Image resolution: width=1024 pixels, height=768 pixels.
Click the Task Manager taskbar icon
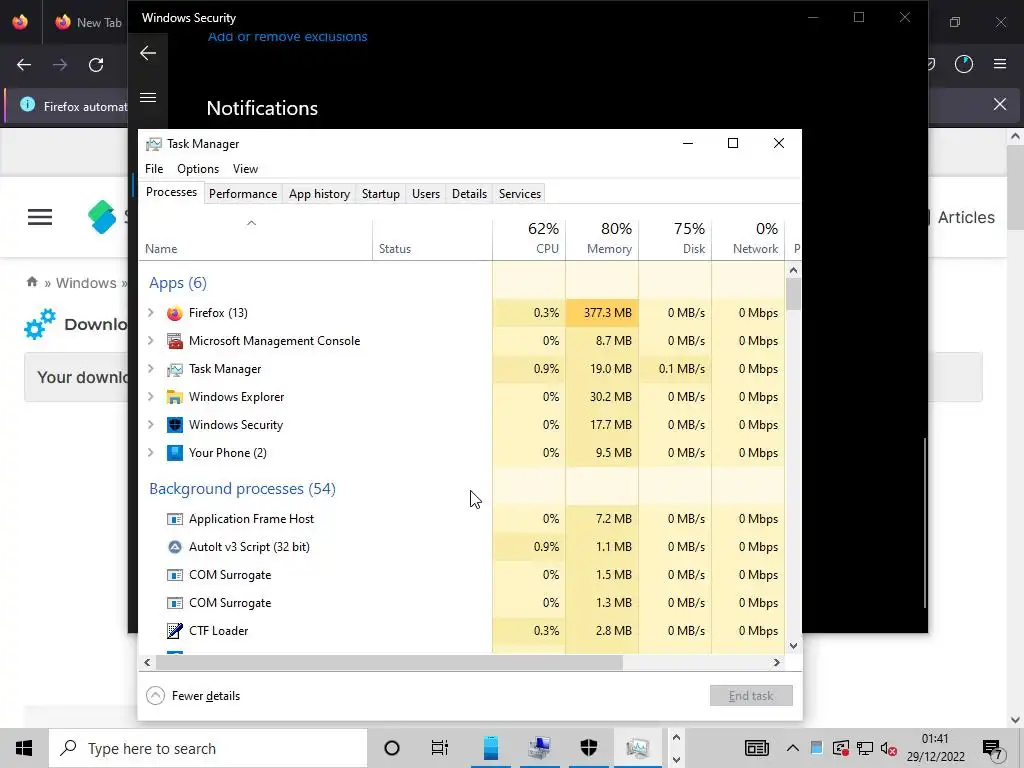637,748
